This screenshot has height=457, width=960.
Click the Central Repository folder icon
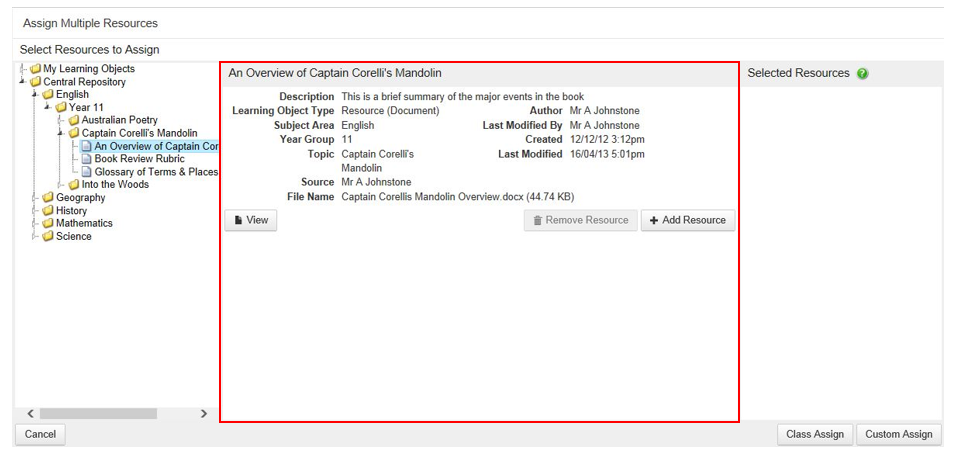click(36, 82)
